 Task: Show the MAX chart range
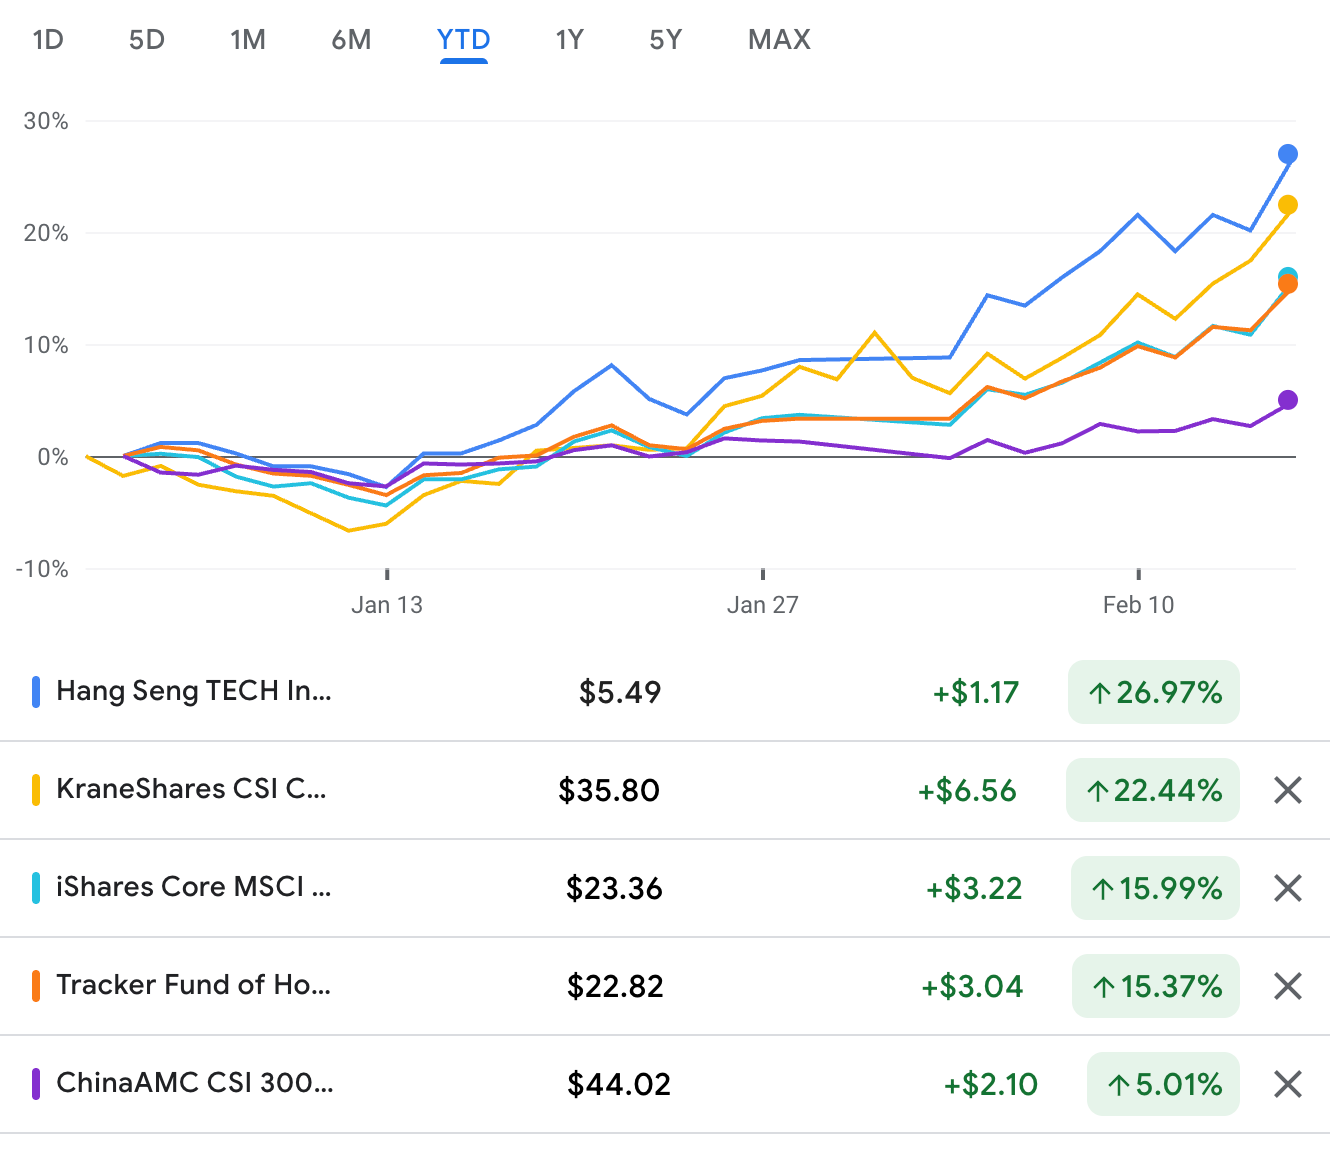click(779, 40)
